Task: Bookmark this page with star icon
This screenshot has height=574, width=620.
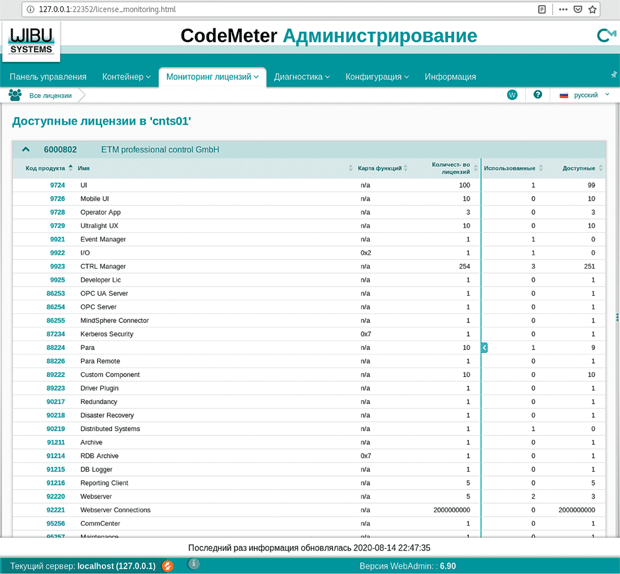Action: (x=592, y=9)
